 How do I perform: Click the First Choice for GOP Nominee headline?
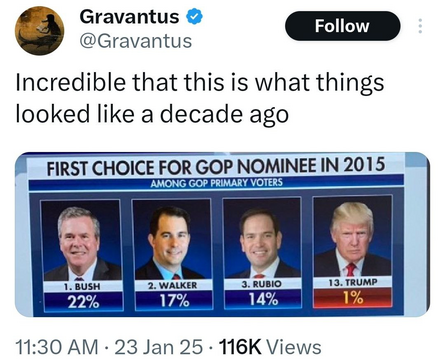(x=216, y=166)
